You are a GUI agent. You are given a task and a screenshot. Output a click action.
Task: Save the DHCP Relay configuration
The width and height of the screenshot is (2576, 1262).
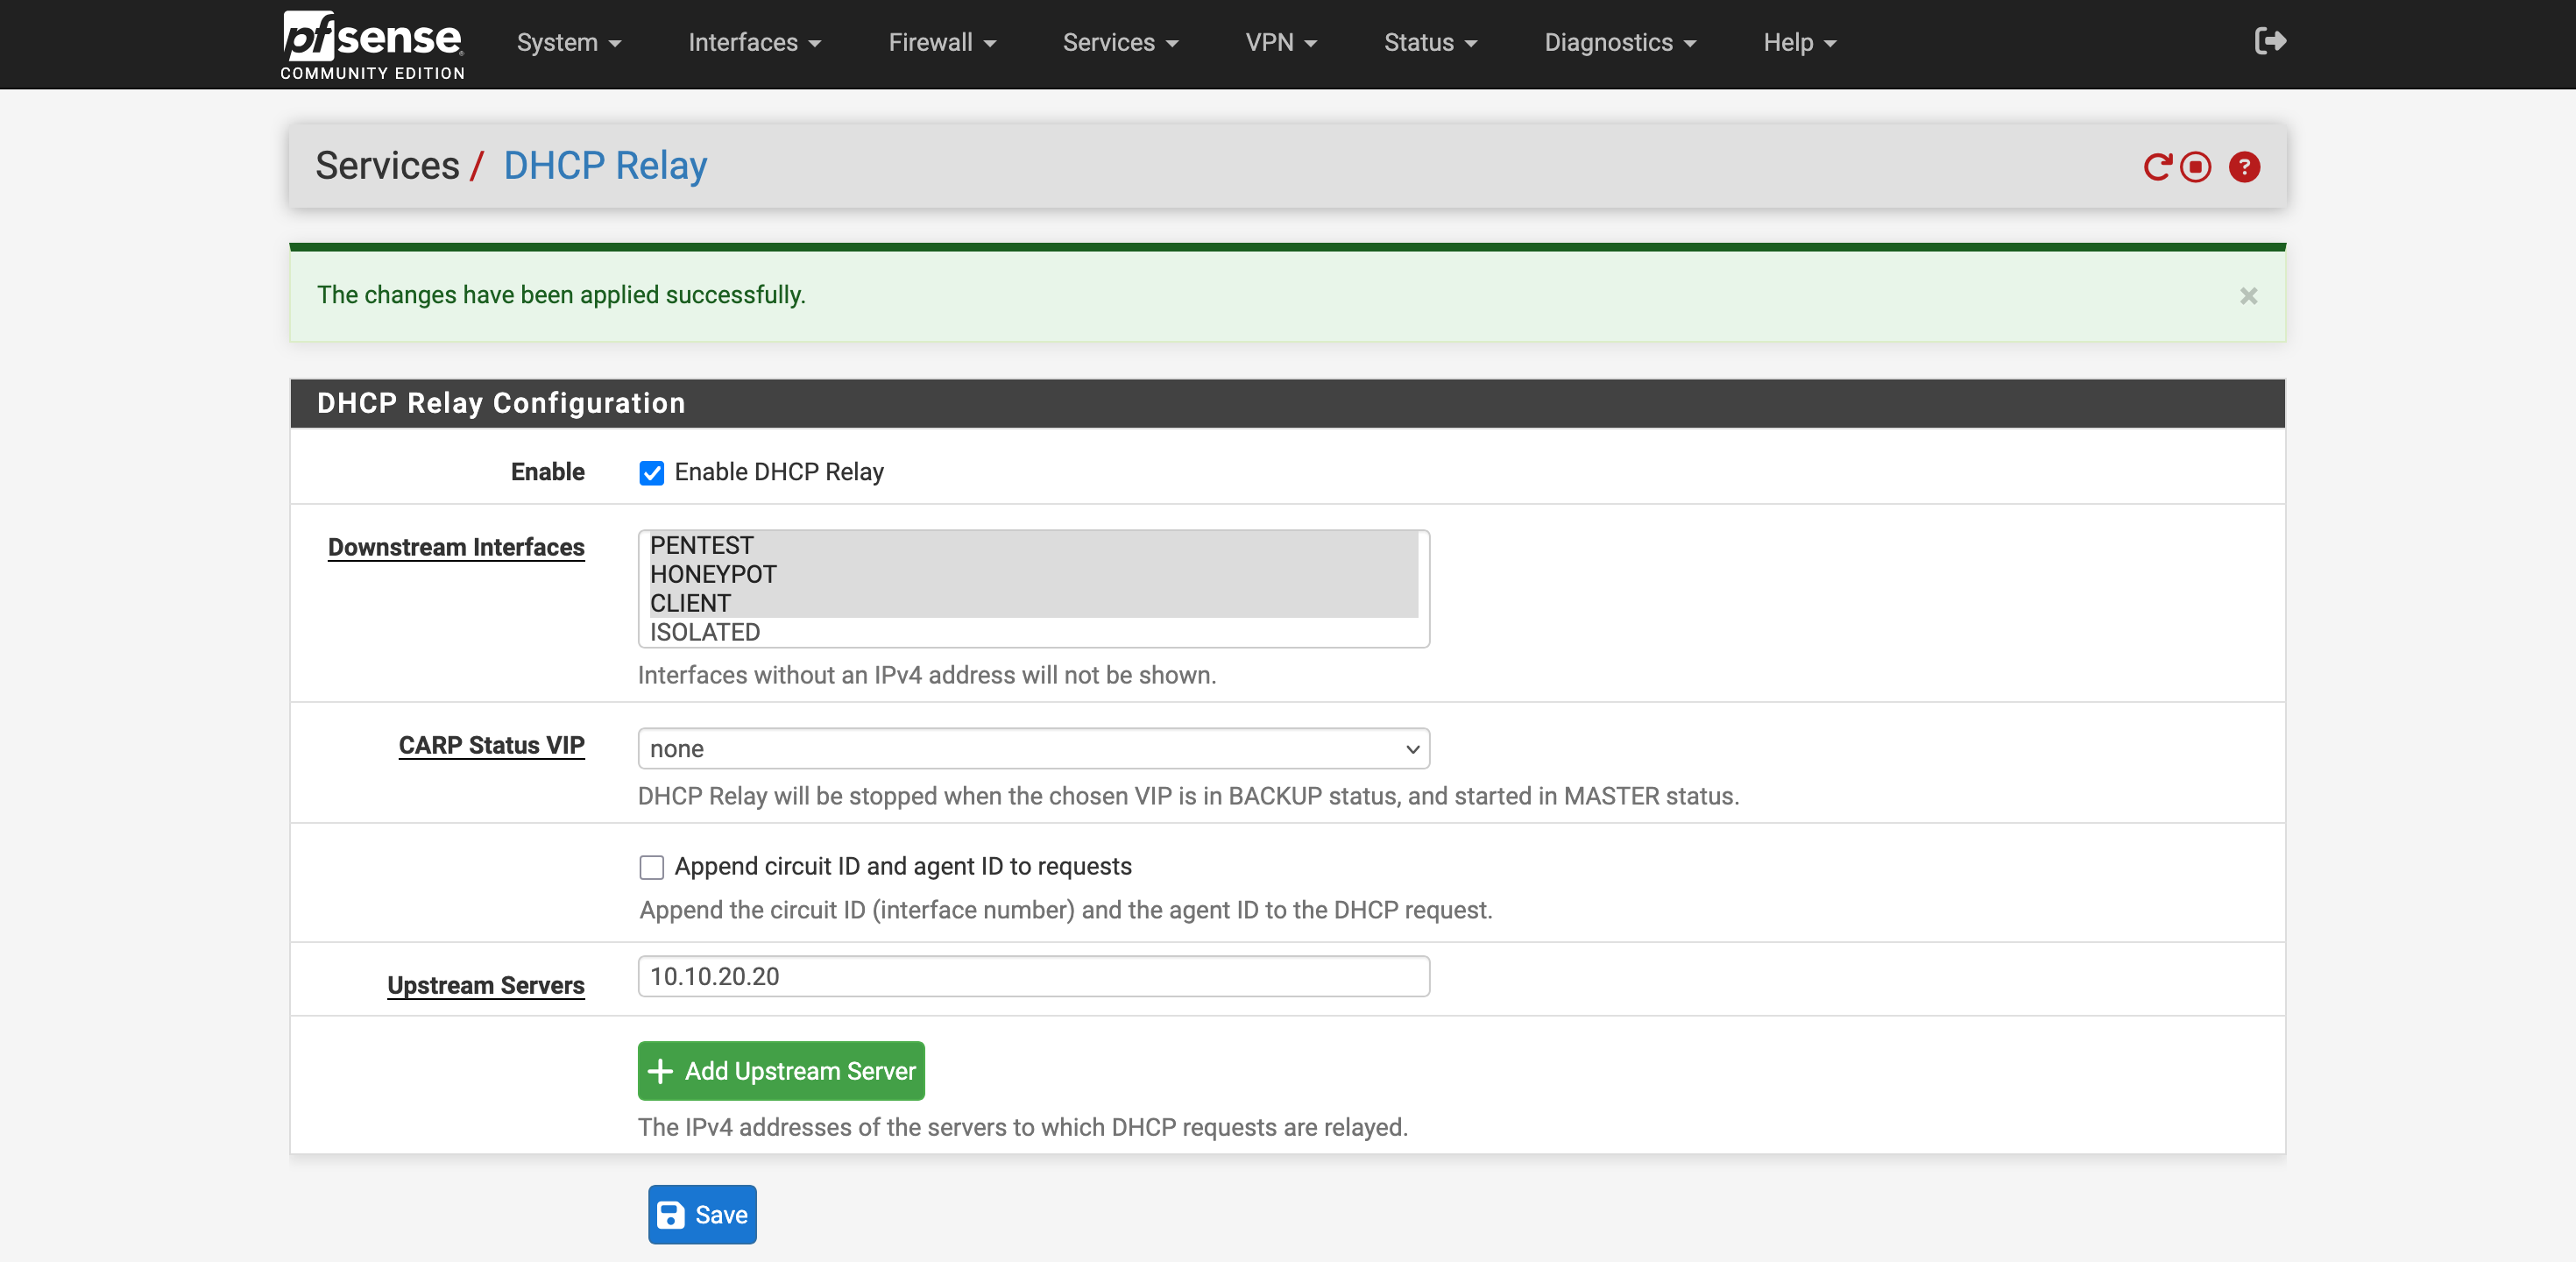pos(702,1215)
